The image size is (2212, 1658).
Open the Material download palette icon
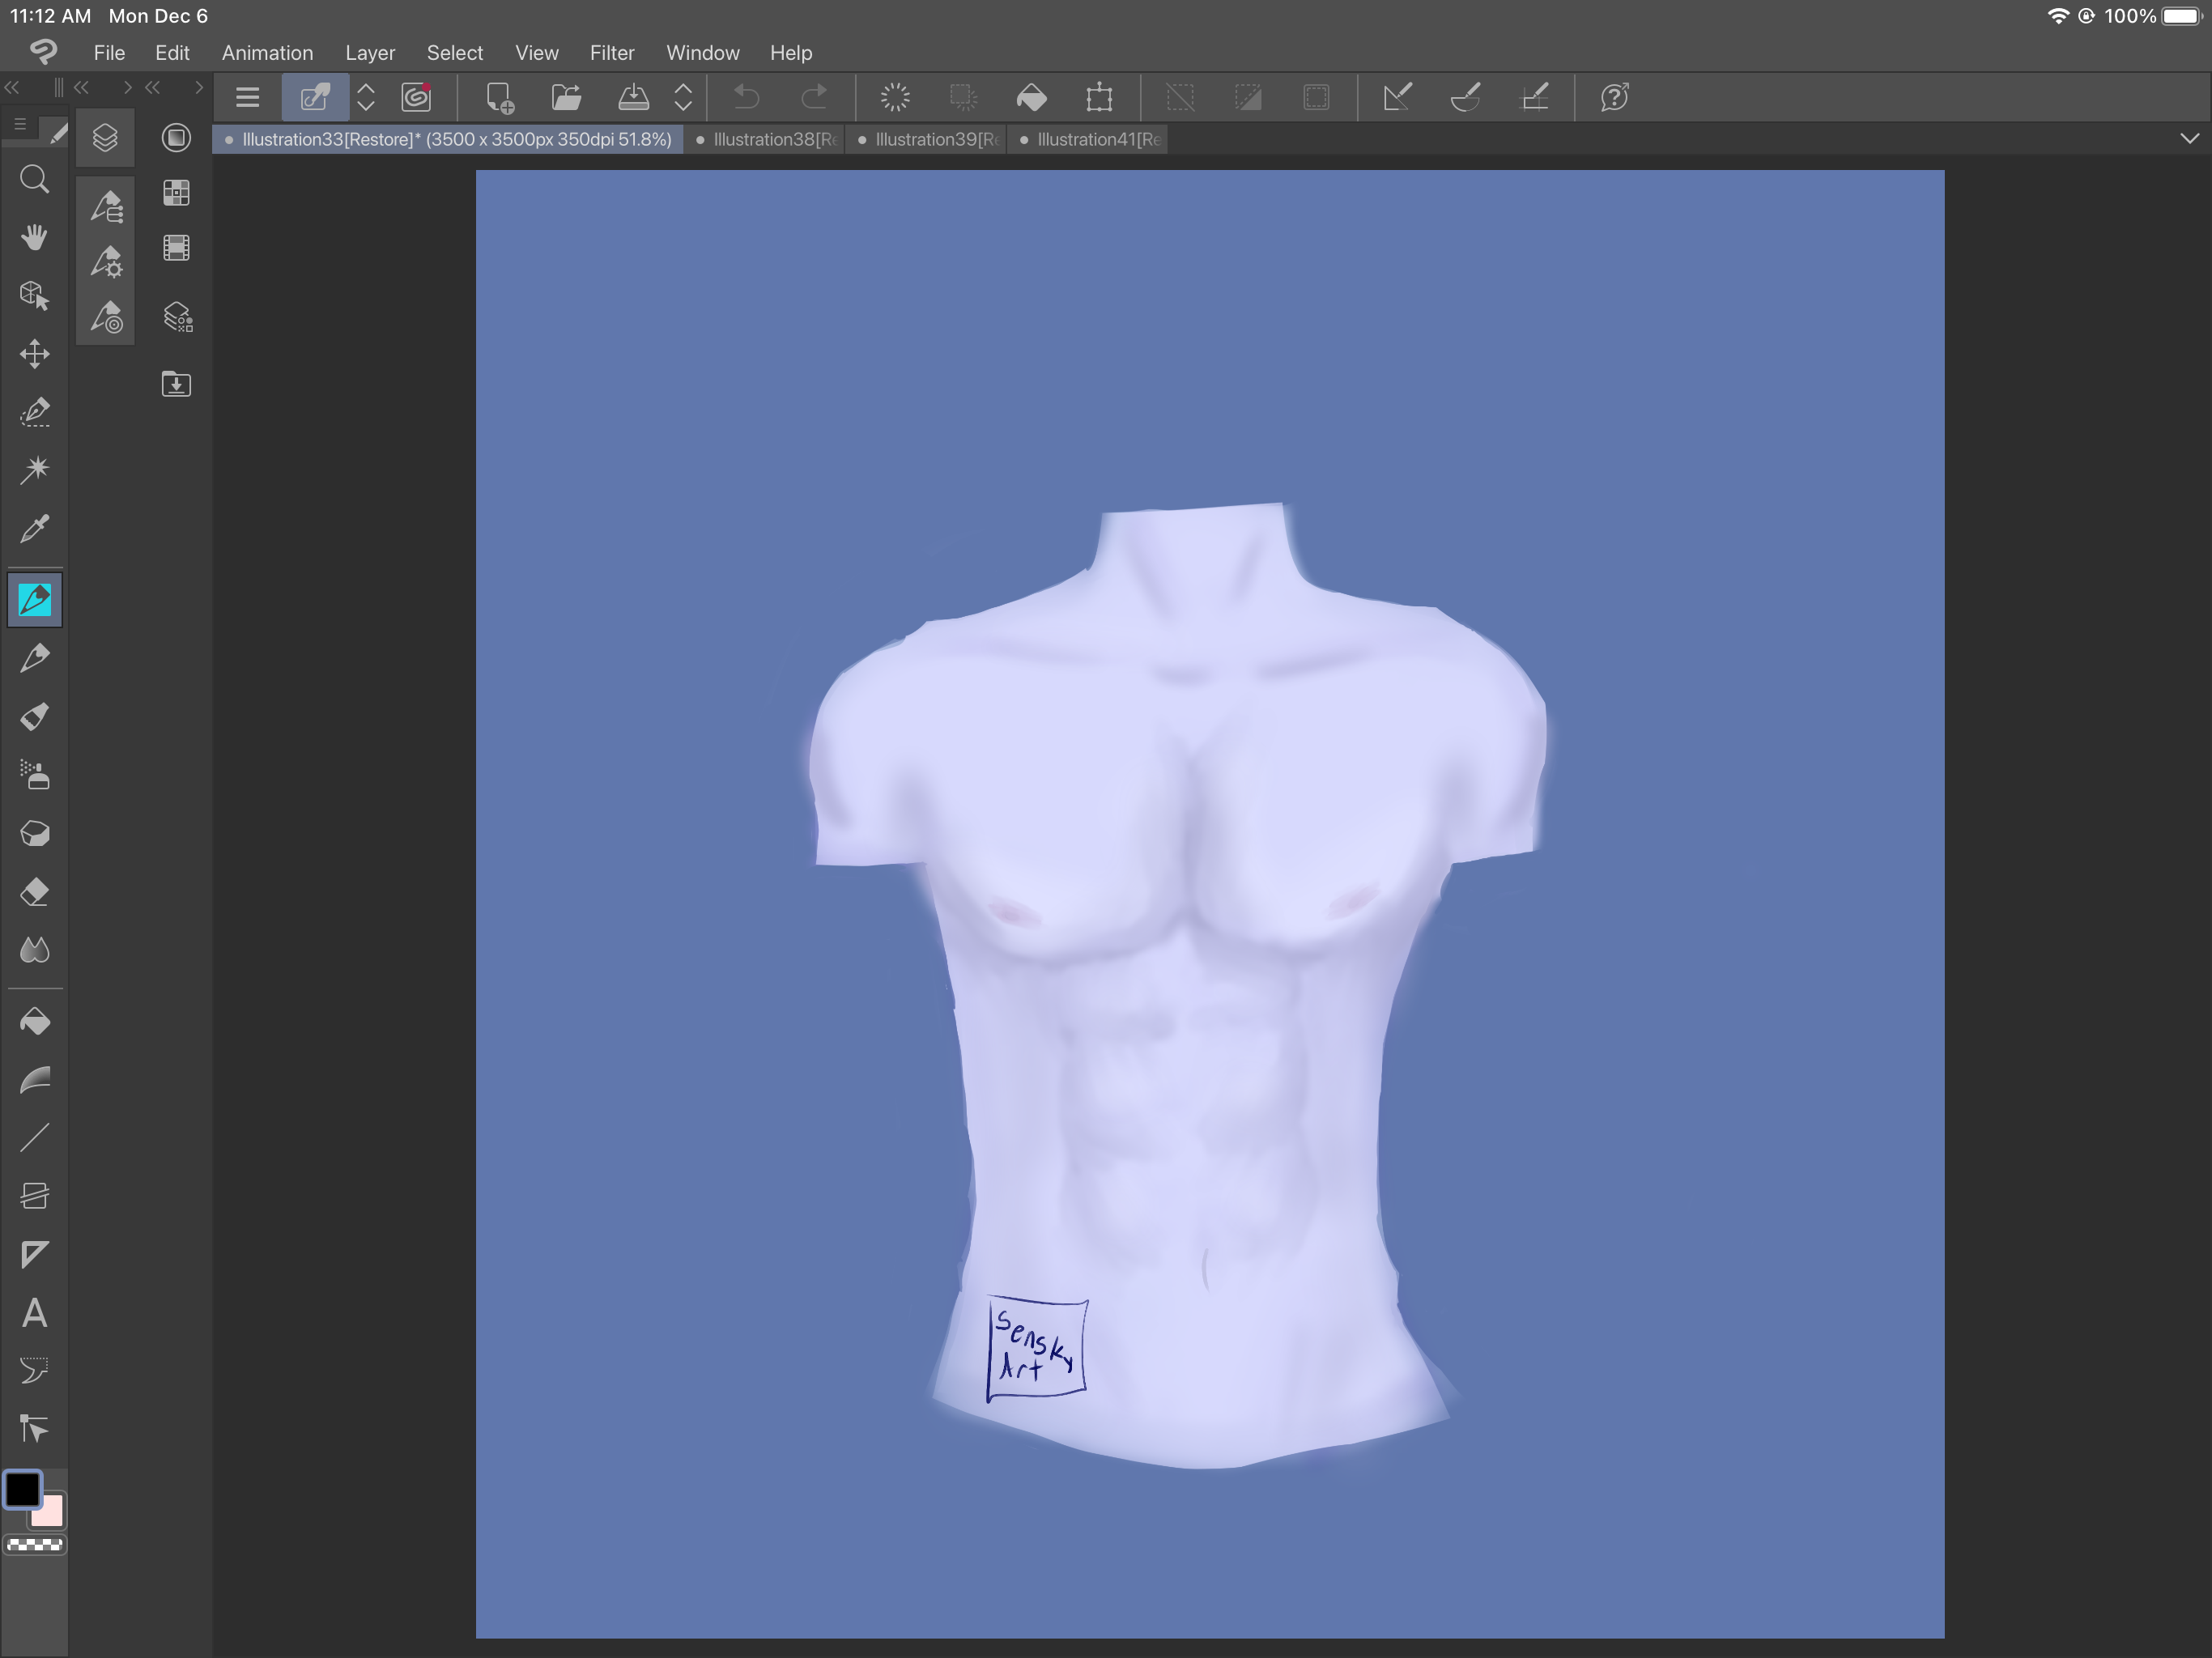(177, 384)
